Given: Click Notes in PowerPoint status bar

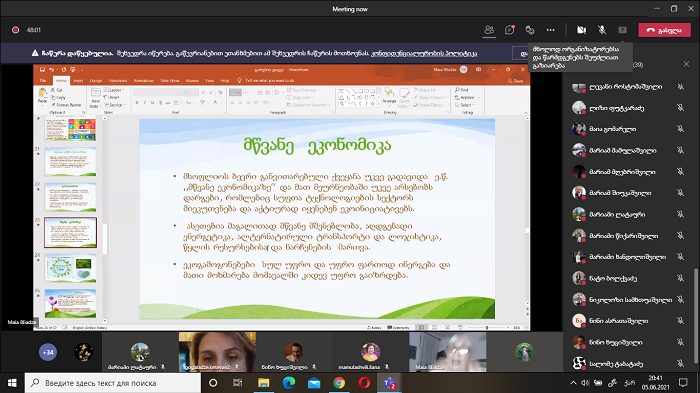Looking at the screenshot, I should pyautogui.click(x=374, y=327).
